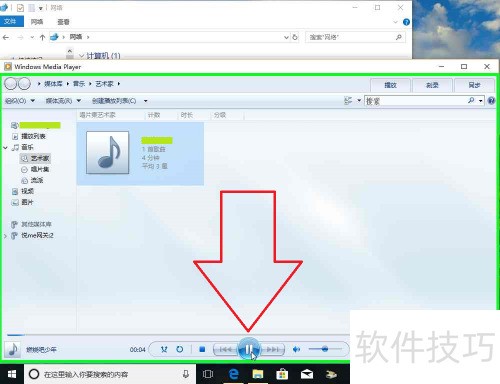Viewport: 500px width, 384px height.
Task: Select 音乐 in the breadcrumb
Action: coord(79,84)
